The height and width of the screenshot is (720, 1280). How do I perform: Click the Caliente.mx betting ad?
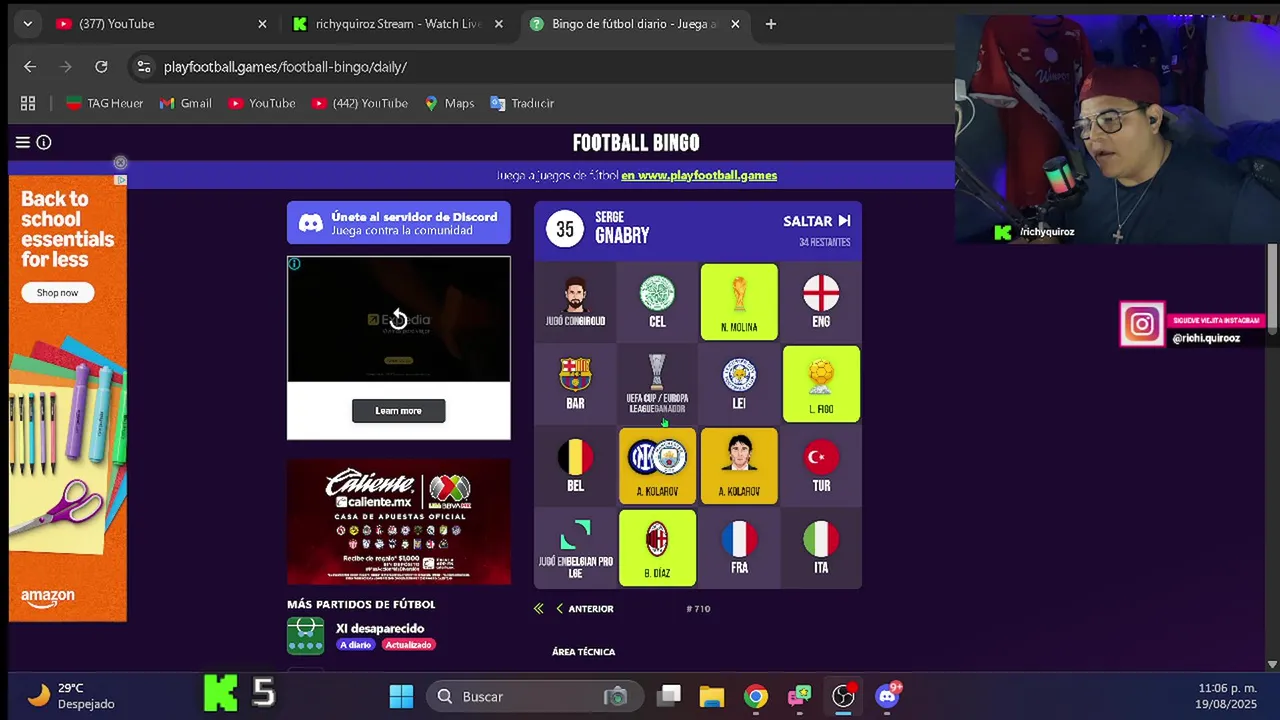coord(398,521)
